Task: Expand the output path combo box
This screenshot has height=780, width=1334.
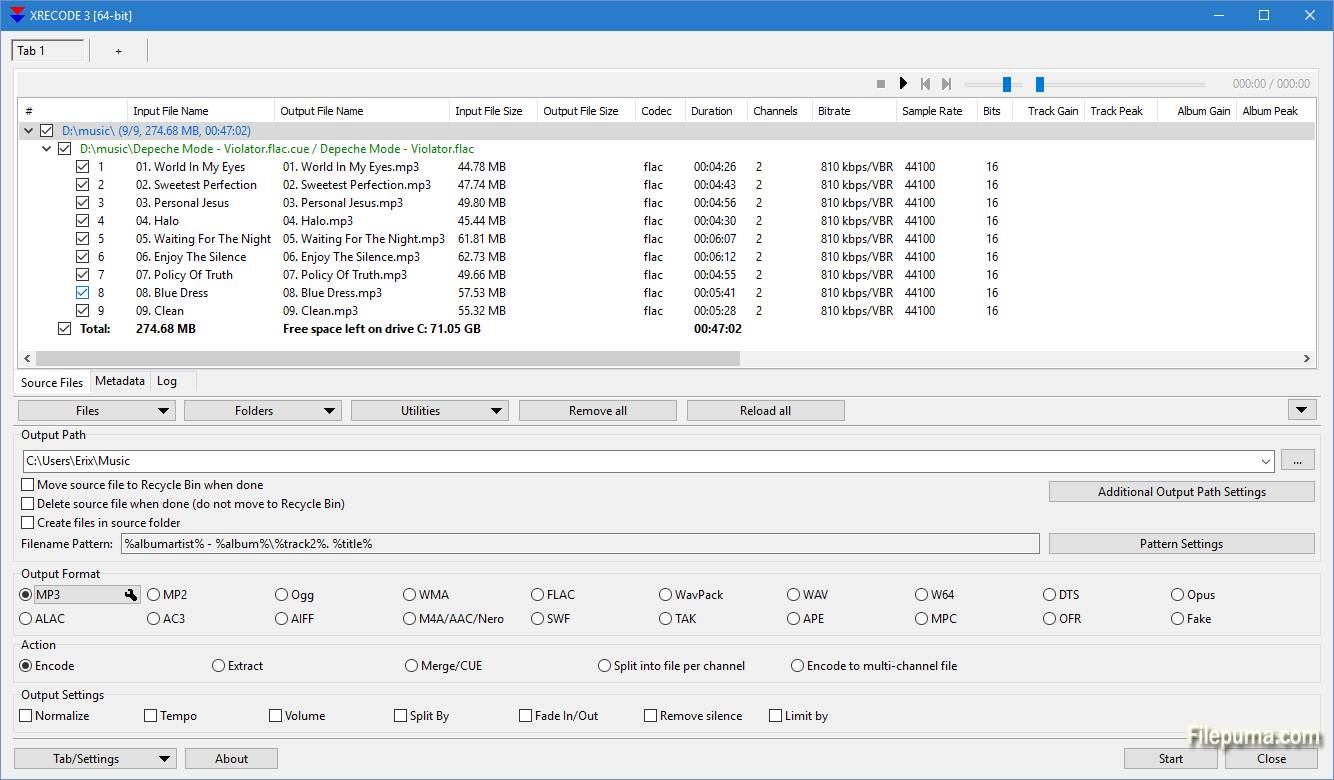Action: click(1266, 461)
